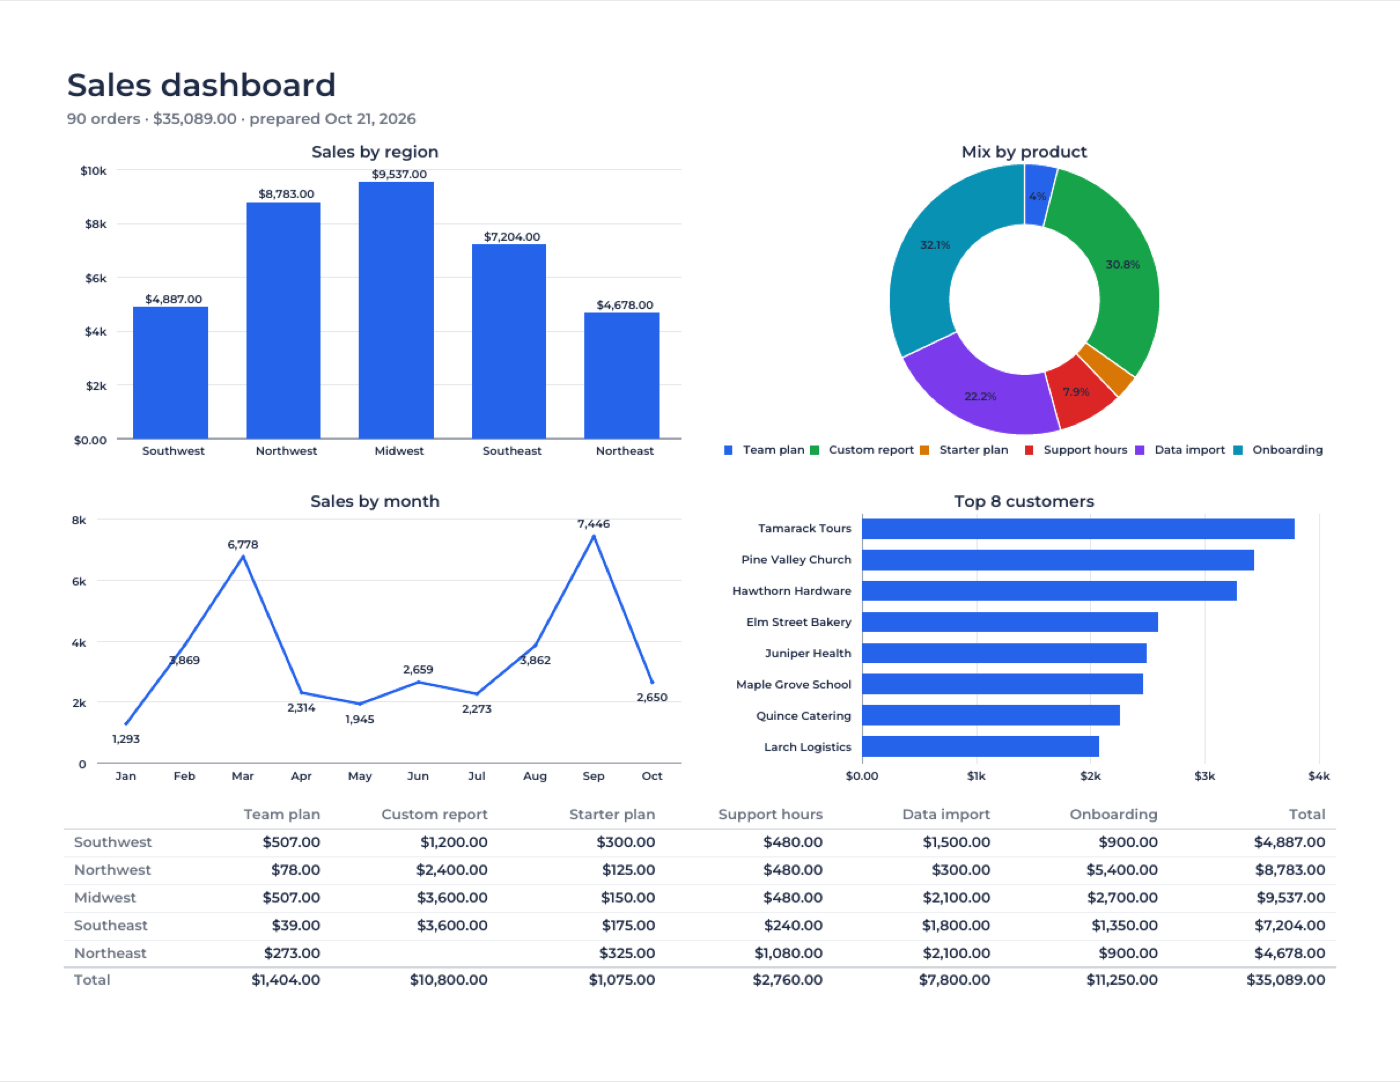This screenshot has height=1082, width=1400.
Task: Click the Total row label in table
Action: 92,980
